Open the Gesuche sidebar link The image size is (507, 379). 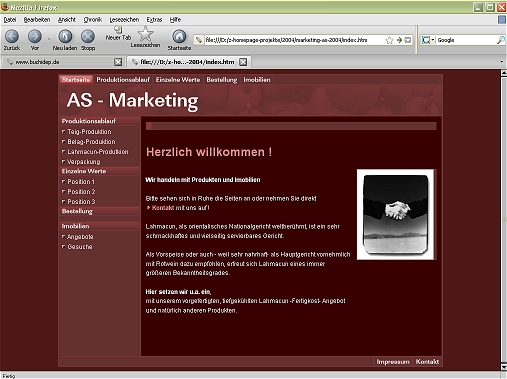(80, 247)
